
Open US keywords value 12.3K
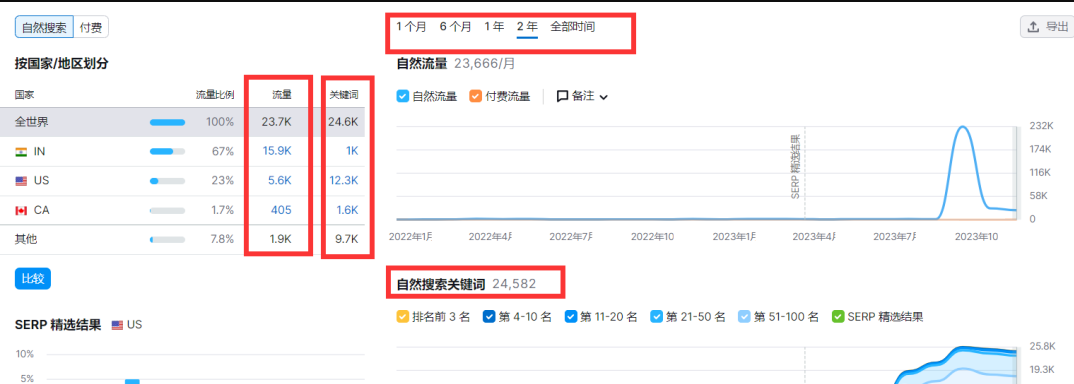tap(344, 181)
